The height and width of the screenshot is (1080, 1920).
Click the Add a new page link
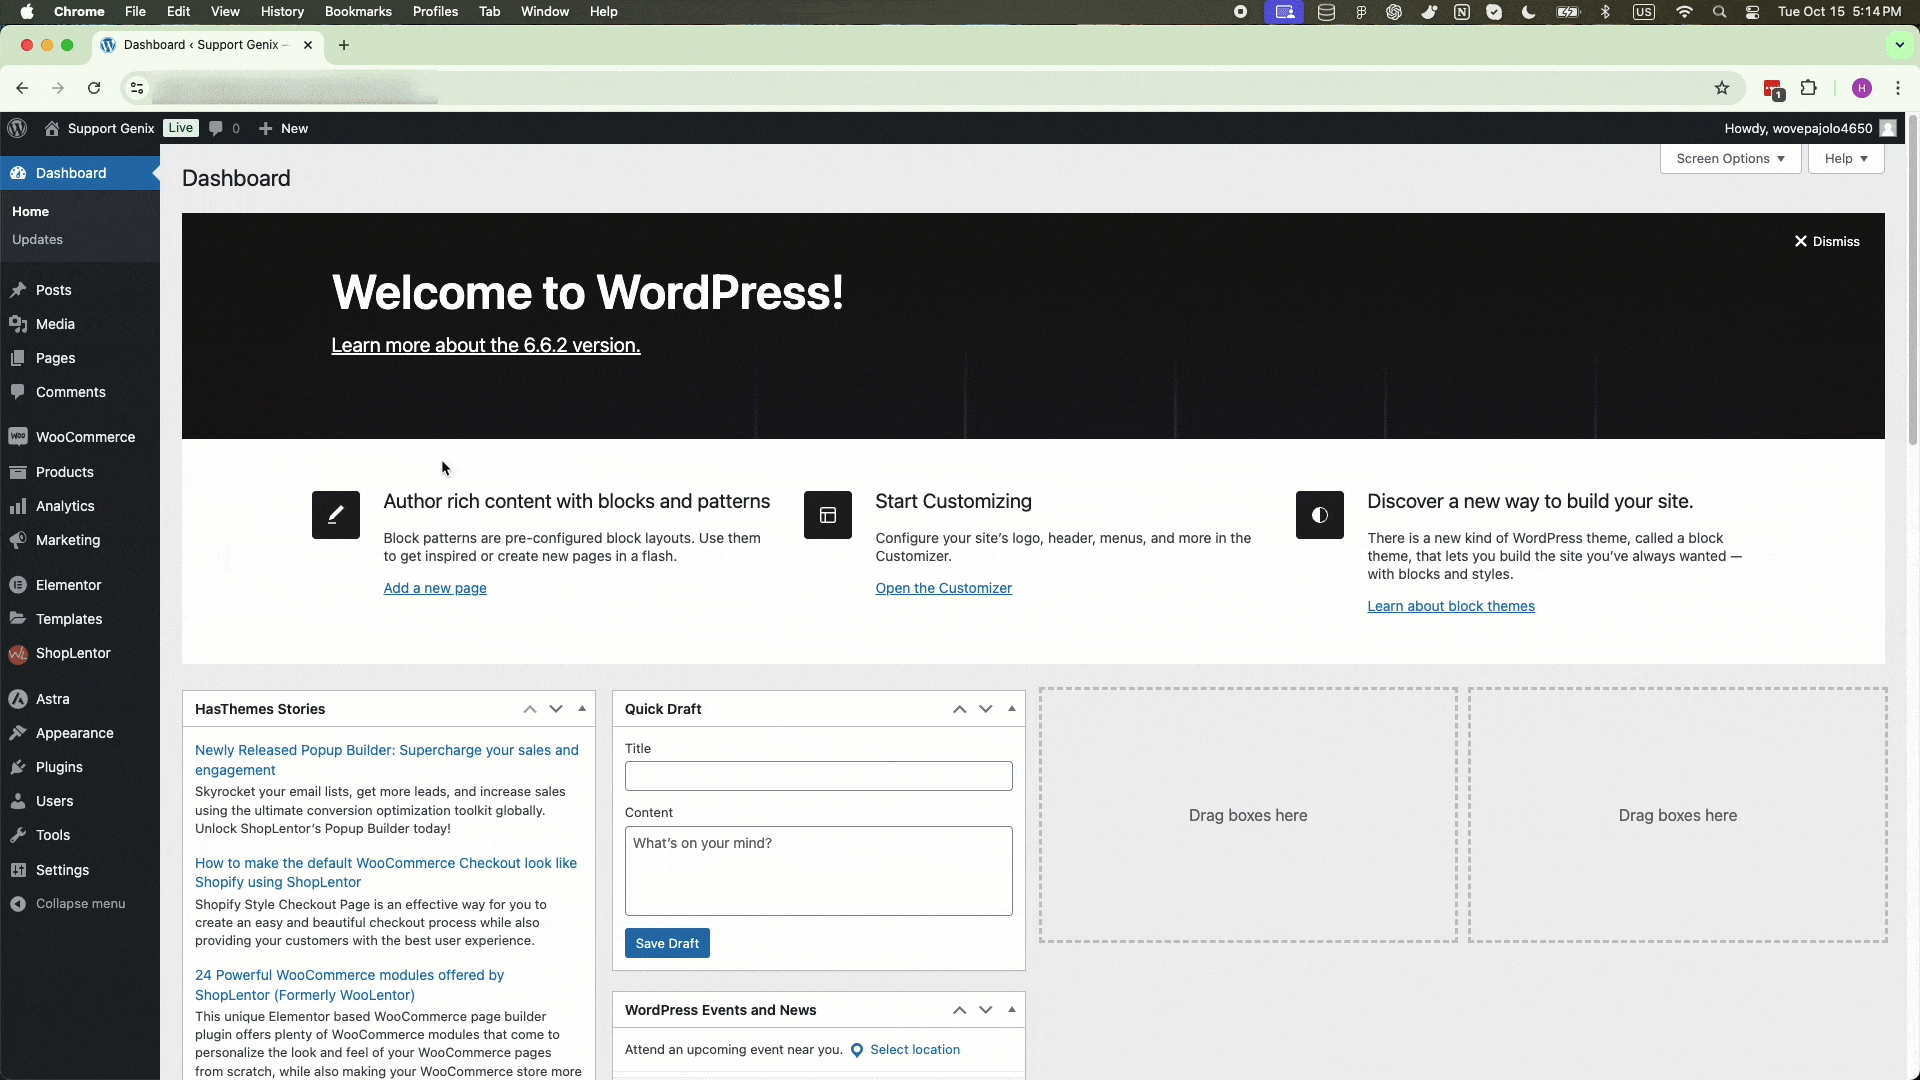434,587
